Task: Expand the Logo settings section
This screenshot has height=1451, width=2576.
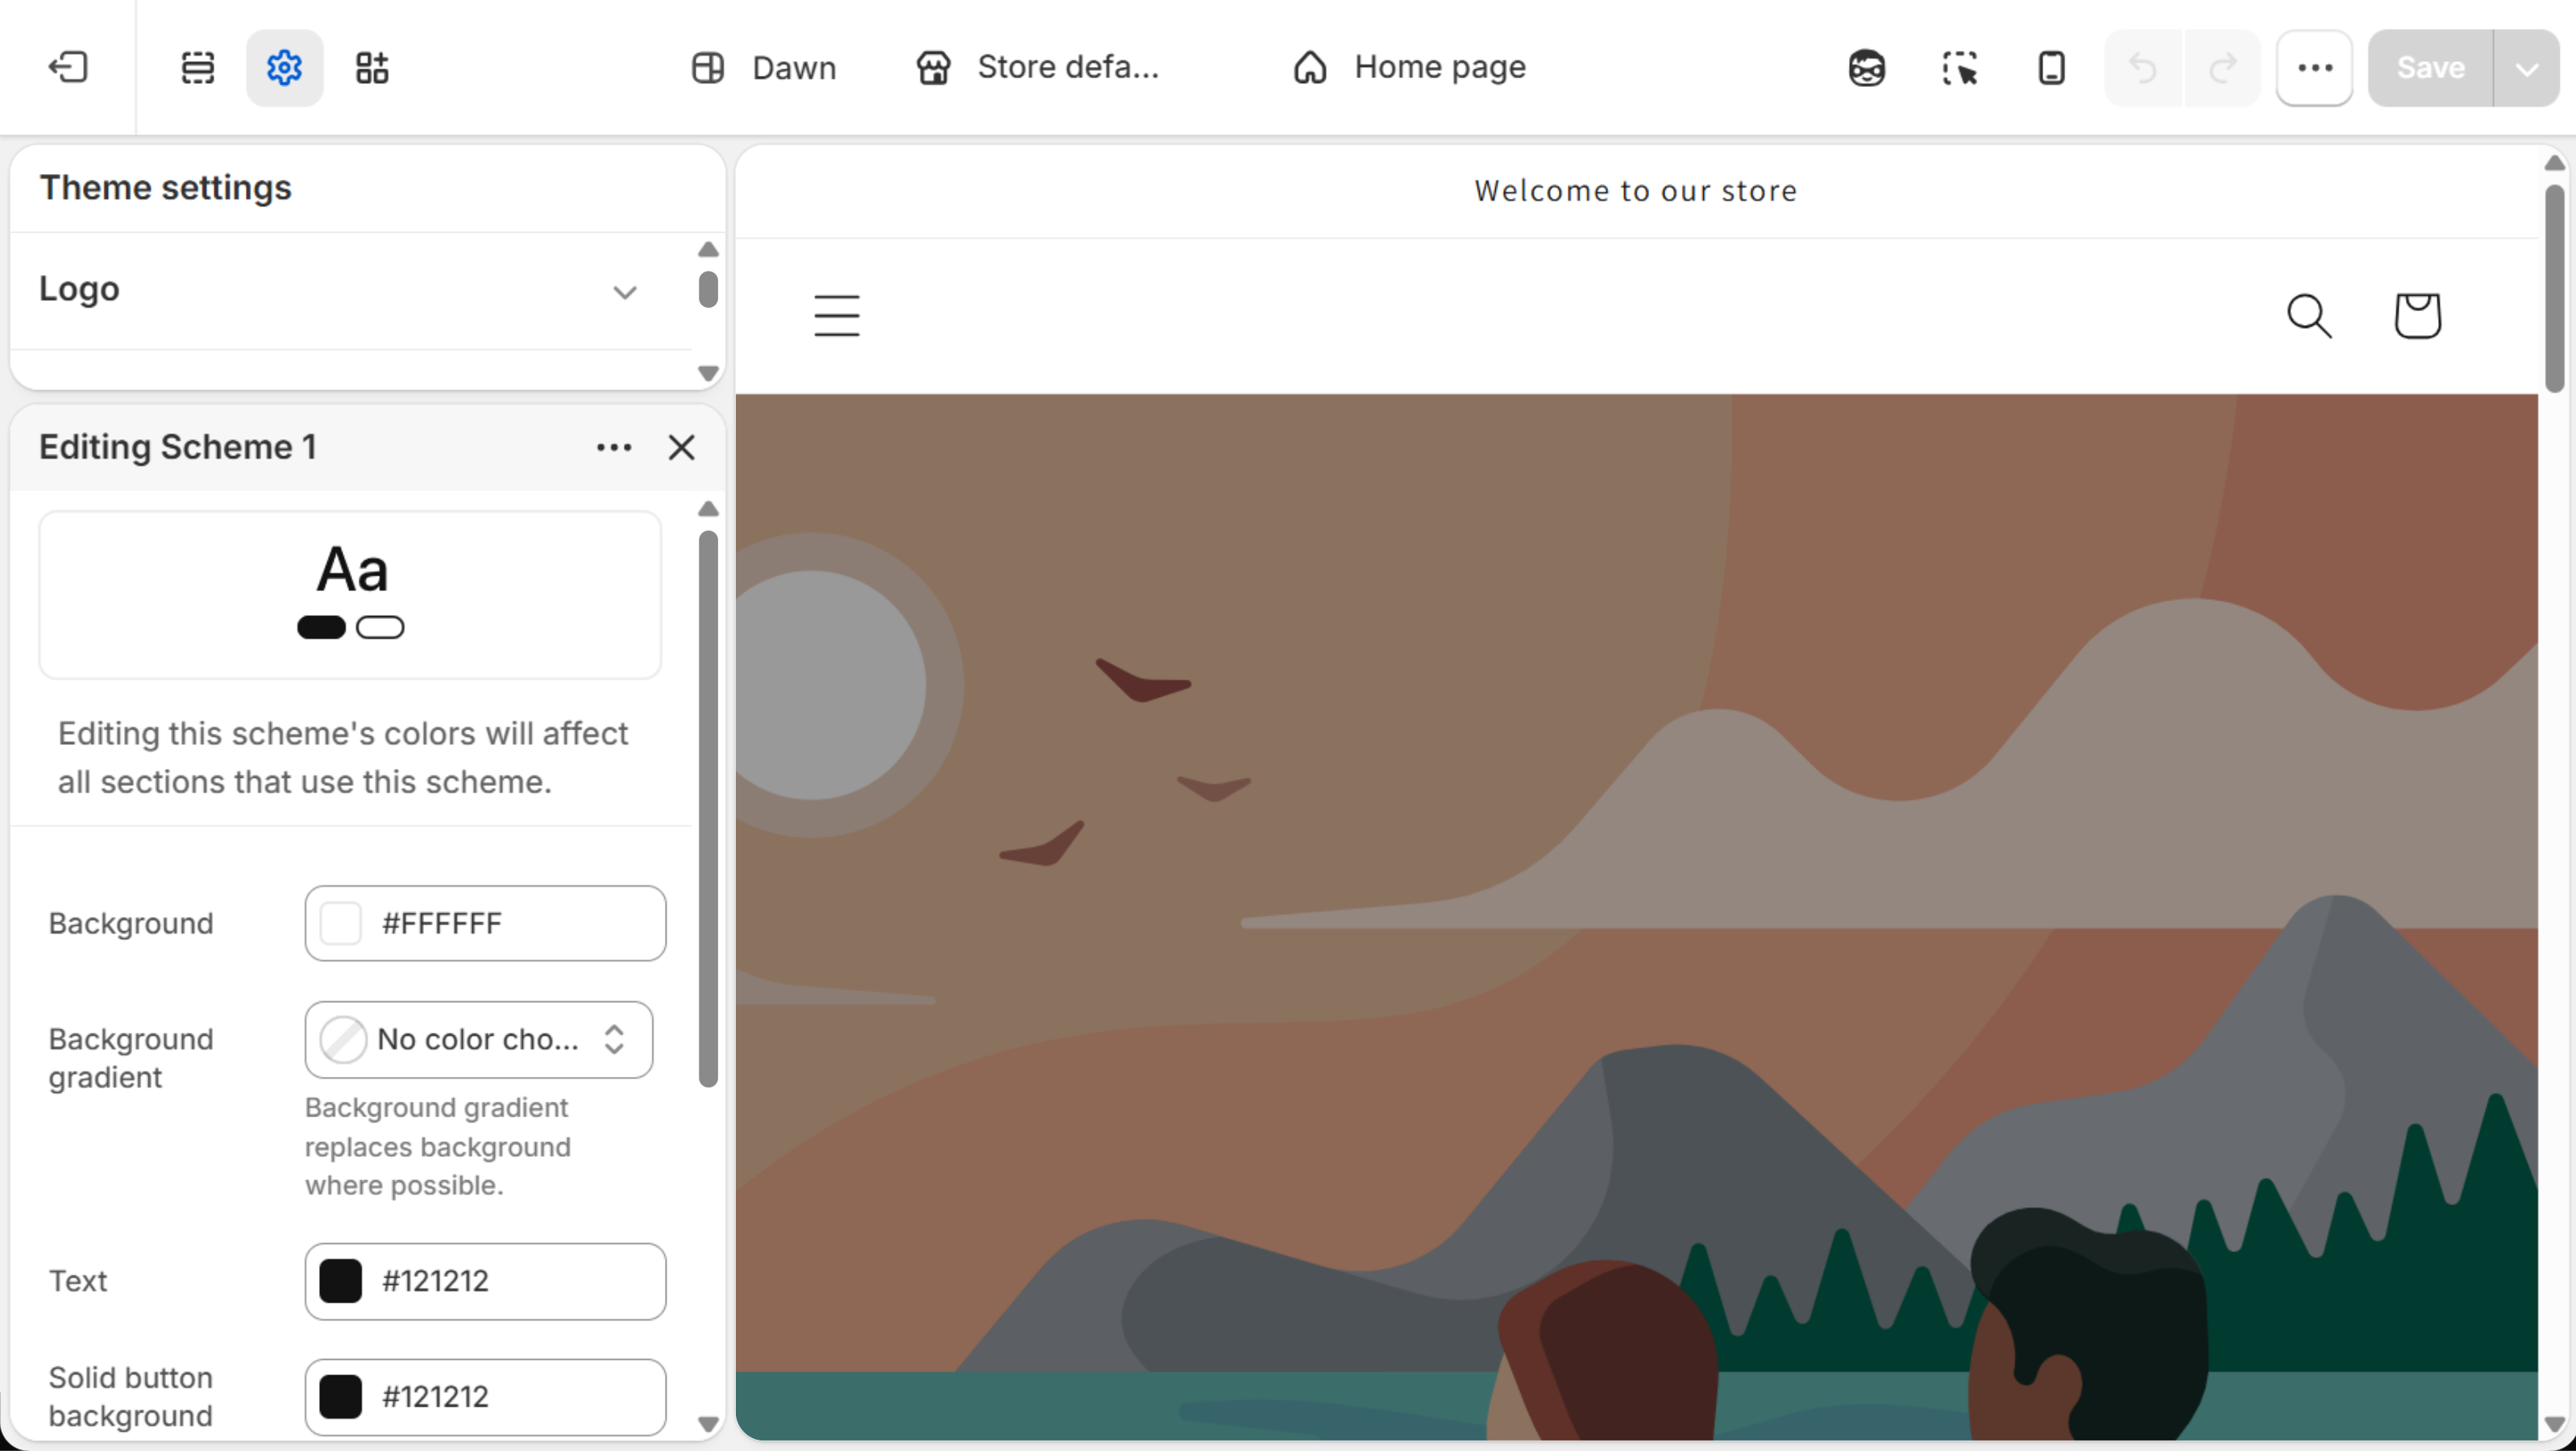Action: pyautogui.click(x=350, y=290)
